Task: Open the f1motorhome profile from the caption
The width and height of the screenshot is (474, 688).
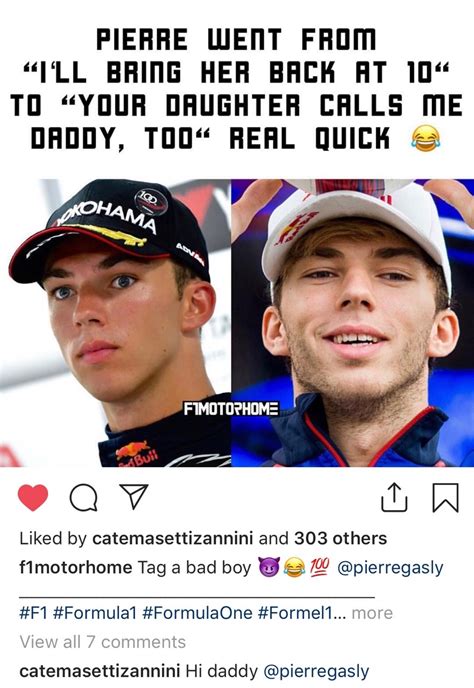Action: (x=75, y=567)
